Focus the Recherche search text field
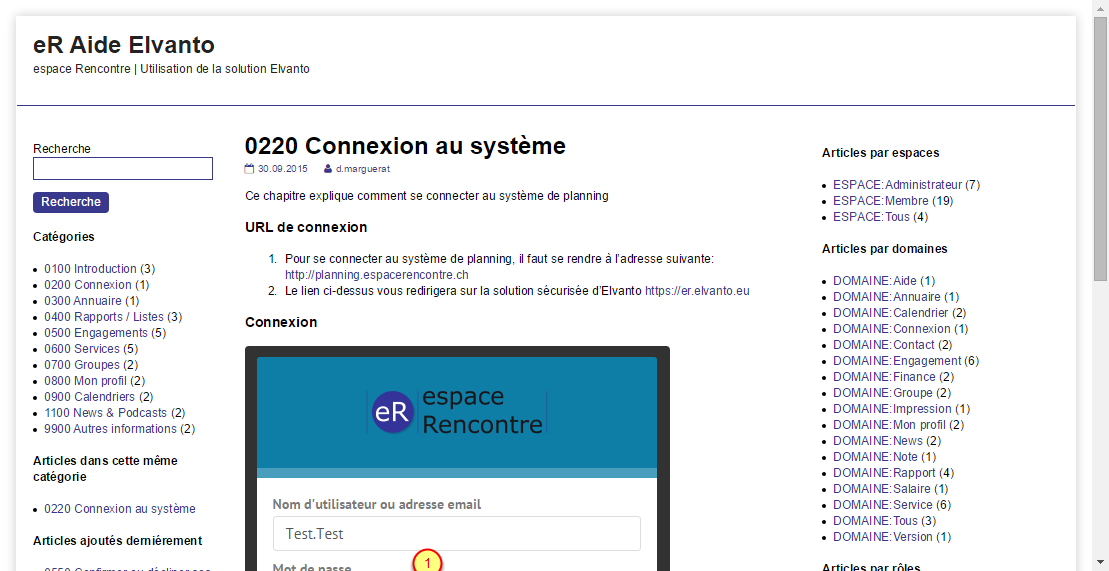This screenshot has height=571, width=1109. point(123,168)
